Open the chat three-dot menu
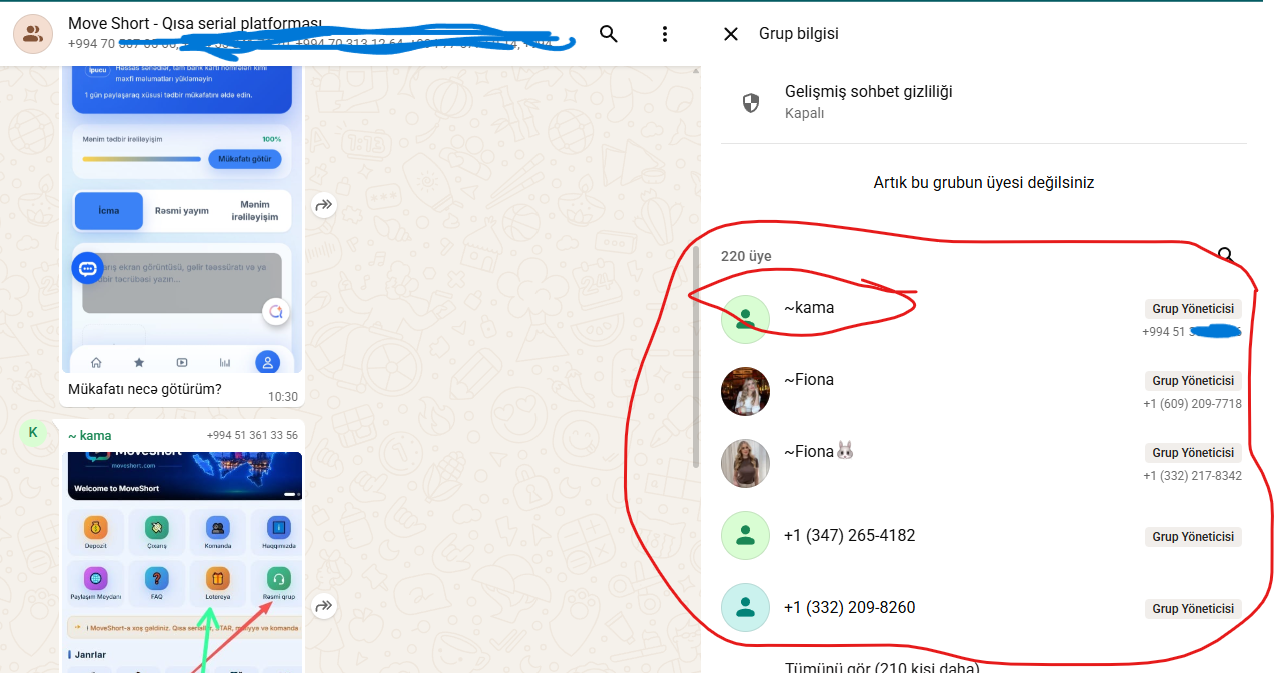Screen dimensions: 1275x673 [665, 34]
